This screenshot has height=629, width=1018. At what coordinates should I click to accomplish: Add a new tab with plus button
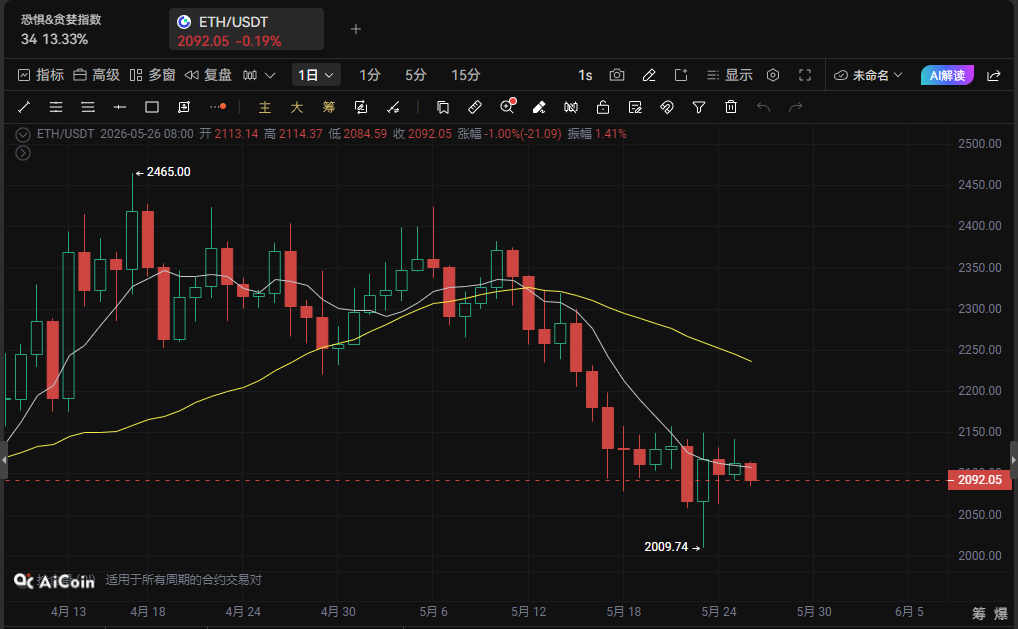(x=356, y=29)
